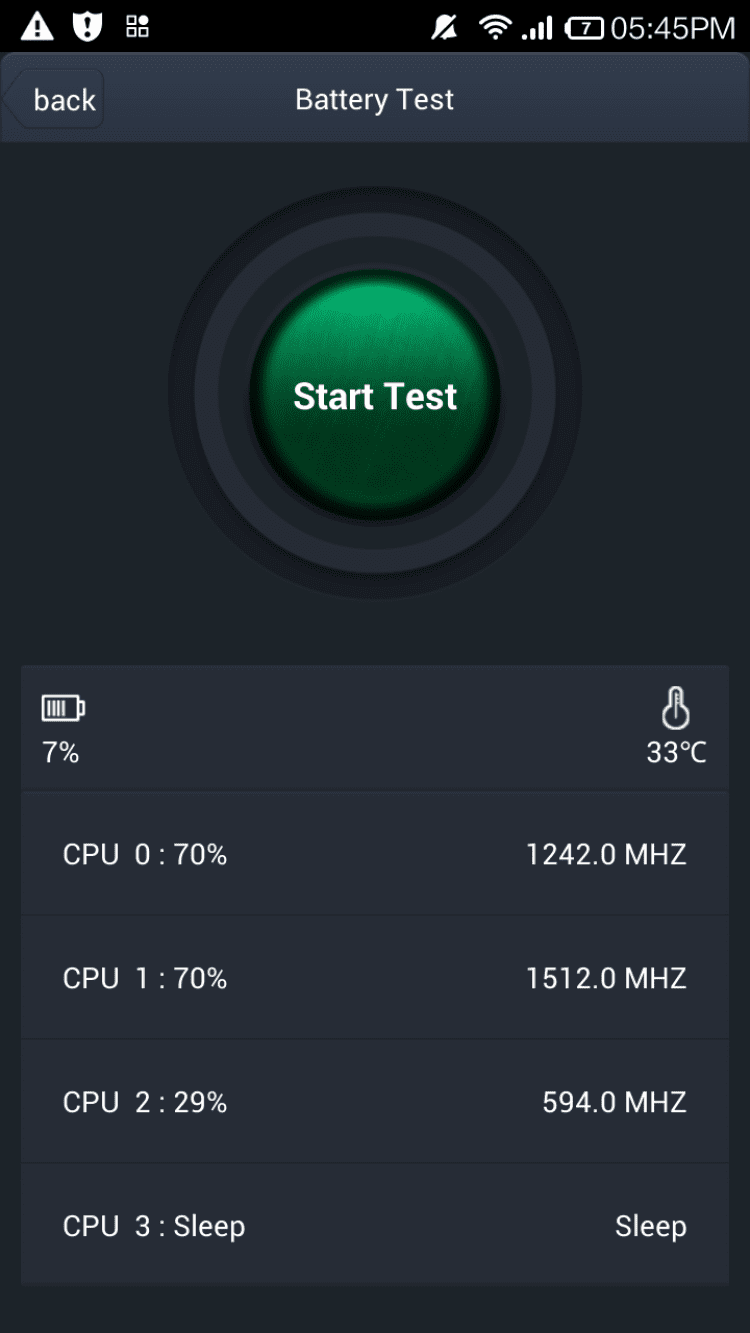This screenshot has height=1333, width=750.
Task: Select the CPU 1 : 70% row
Action: [x=374, y=978]
